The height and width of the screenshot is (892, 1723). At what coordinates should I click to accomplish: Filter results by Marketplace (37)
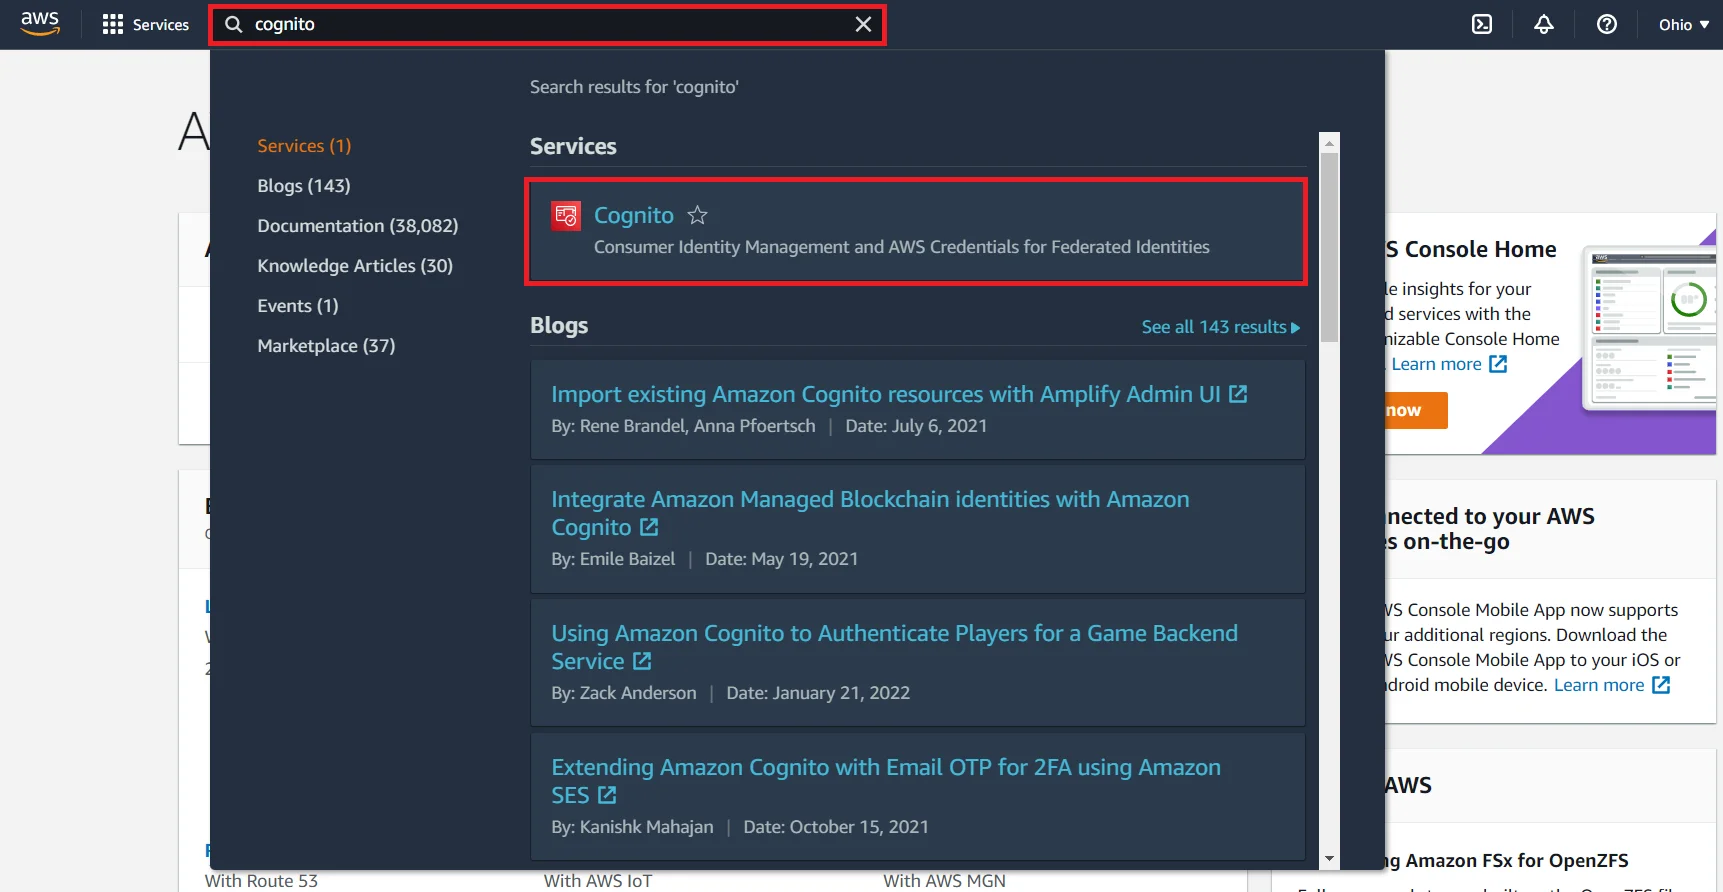pyautogui.click(x=326, y=346)
